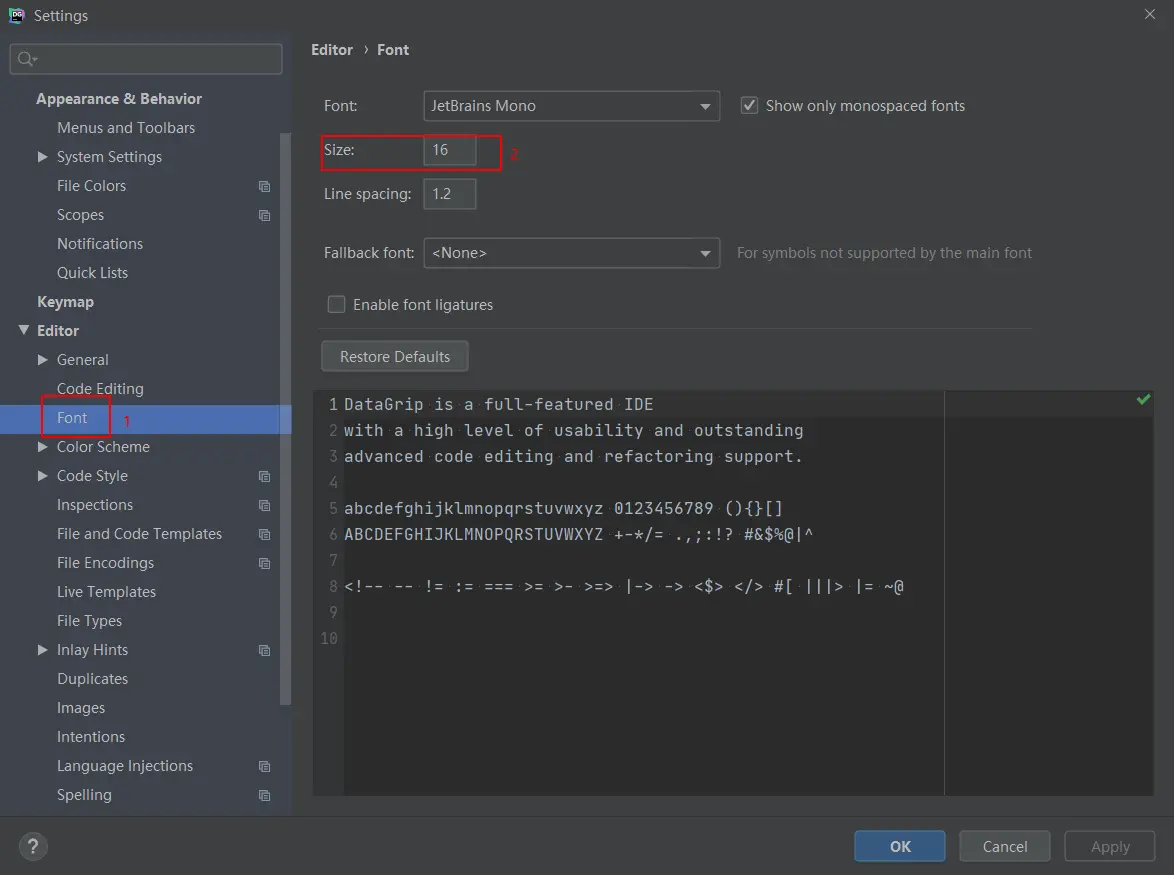Image resolution: width=1174 pixels, height=875 pixels.
Task: Click the icon beside Language Injections
Action: pos(264,766)
